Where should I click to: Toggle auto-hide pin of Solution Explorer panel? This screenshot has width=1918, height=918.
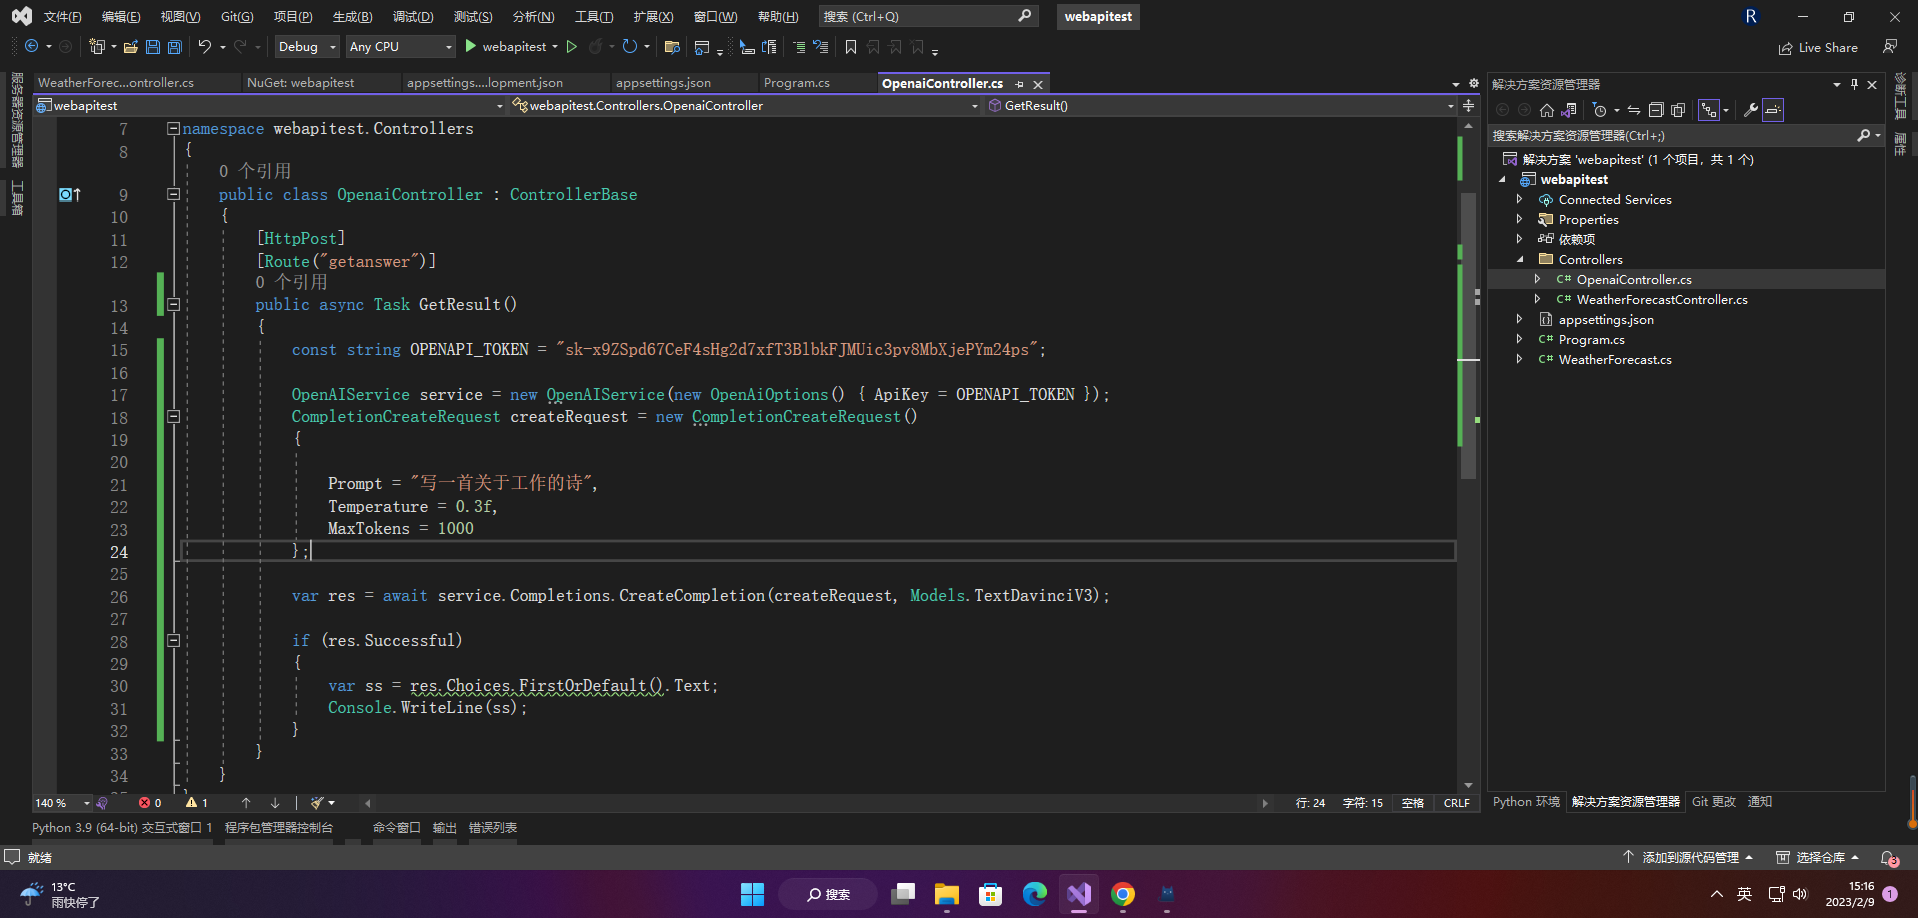1854,85
